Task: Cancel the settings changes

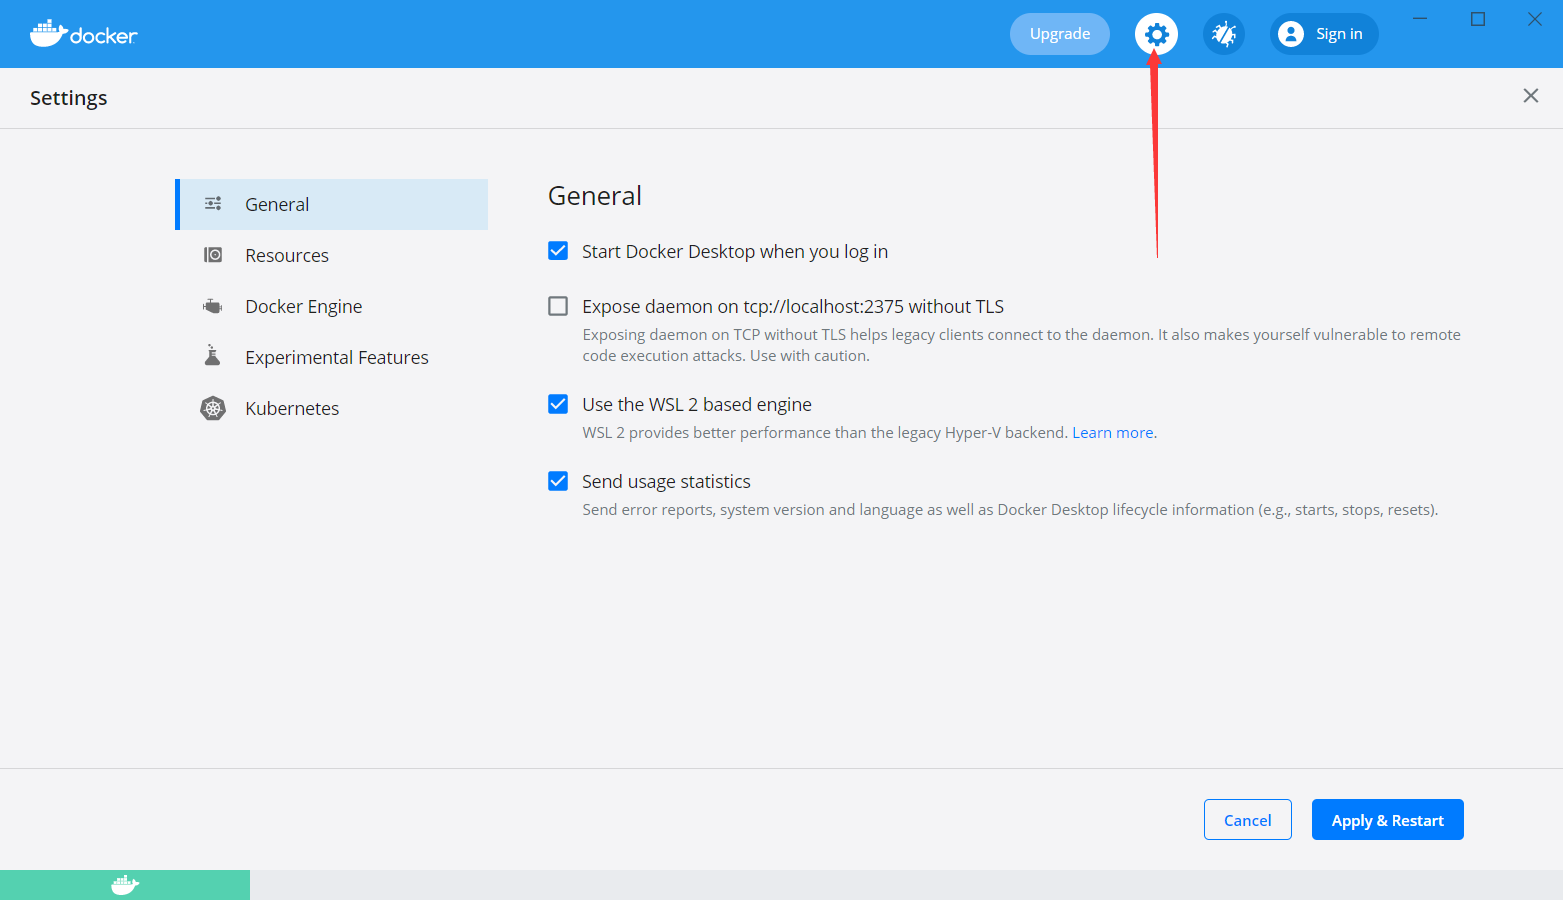Action: (1248, 820)
